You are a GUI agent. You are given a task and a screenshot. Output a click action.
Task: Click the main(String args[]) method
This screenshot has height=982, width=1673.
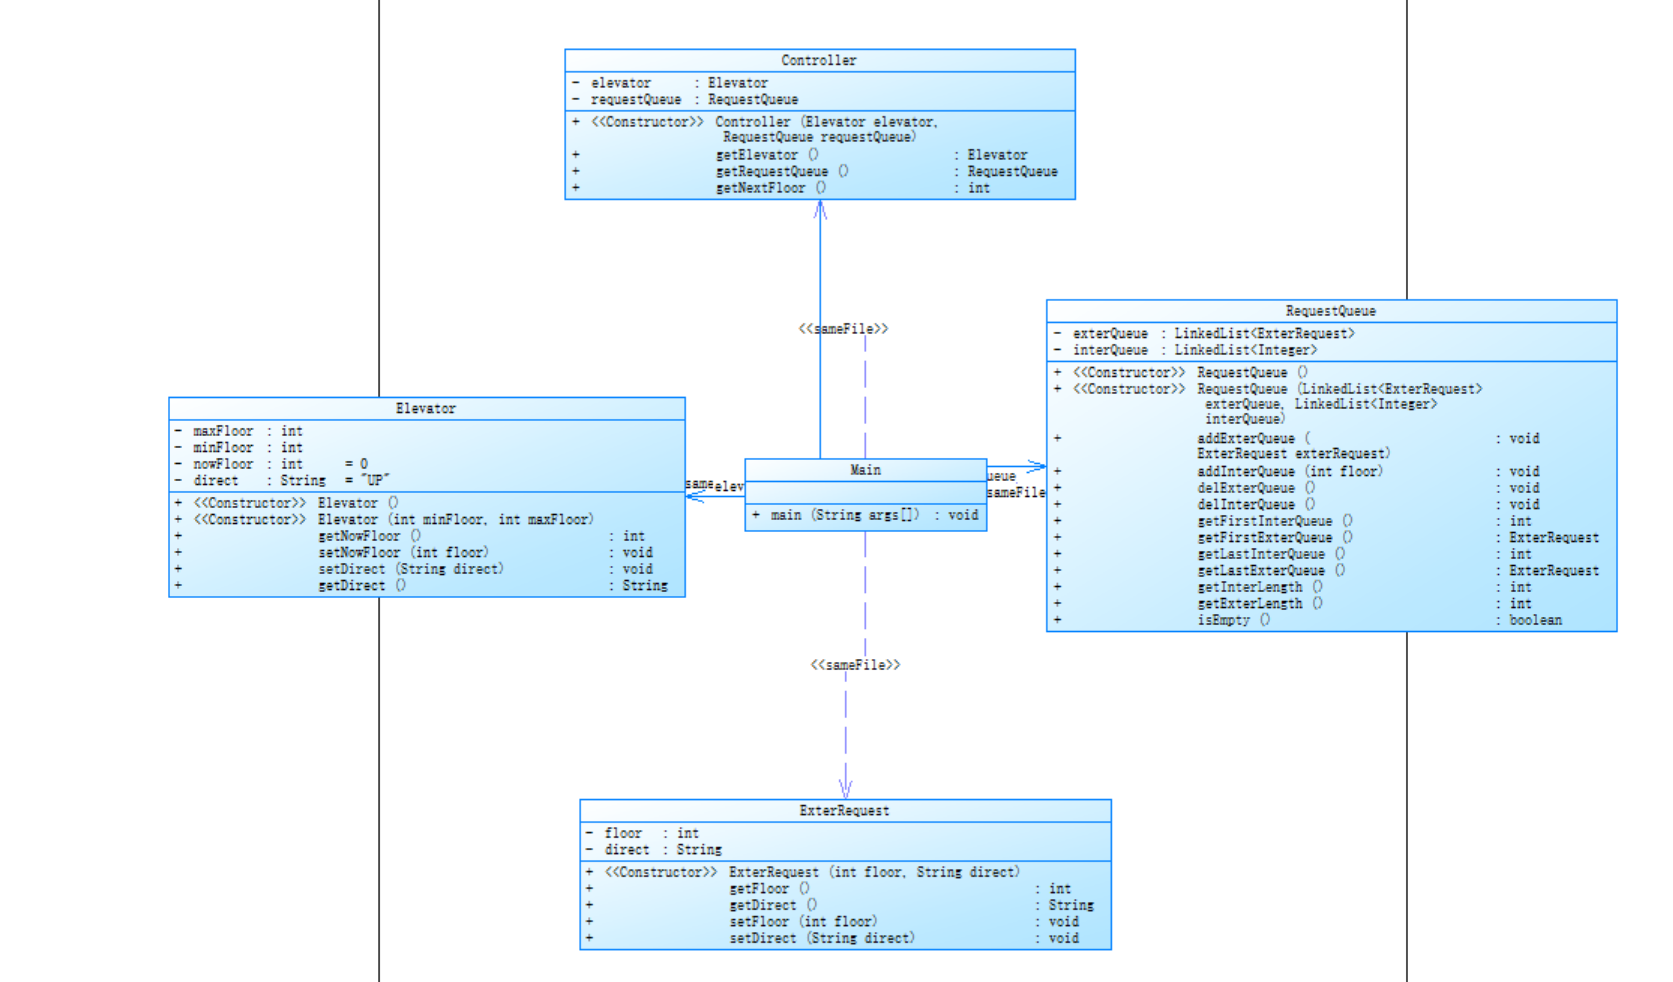864,515
